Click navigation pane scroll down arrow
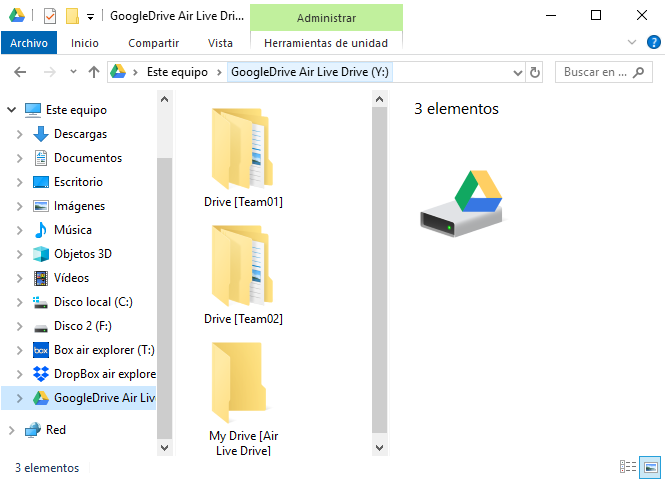Screen dimensions: 666x480 coord(164,447)
